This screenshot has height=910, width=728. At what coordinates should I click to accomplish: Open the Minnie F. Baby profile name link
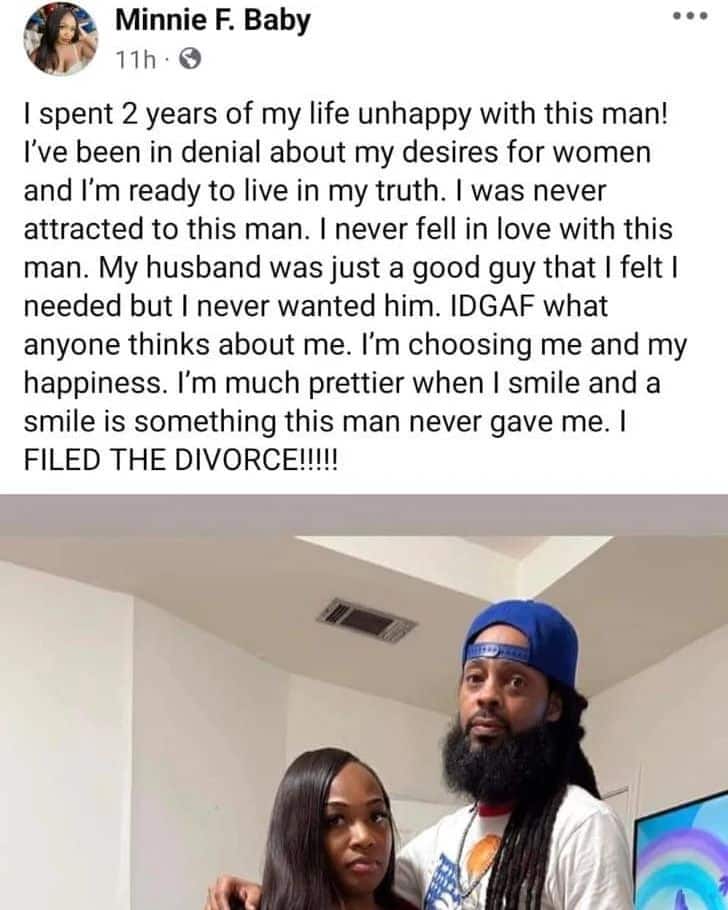click(212, 20)
